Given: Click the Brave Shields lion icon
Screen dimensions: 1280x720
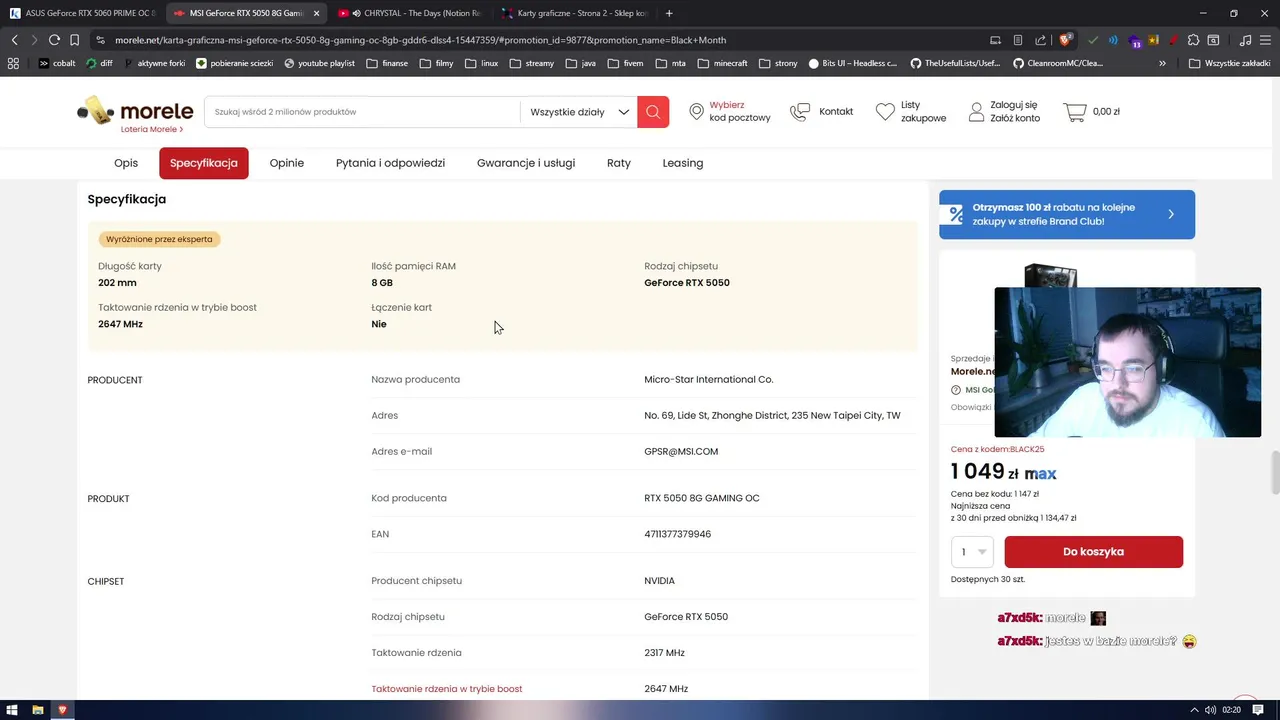Looking at the screenshot, I should (1066, 40).
